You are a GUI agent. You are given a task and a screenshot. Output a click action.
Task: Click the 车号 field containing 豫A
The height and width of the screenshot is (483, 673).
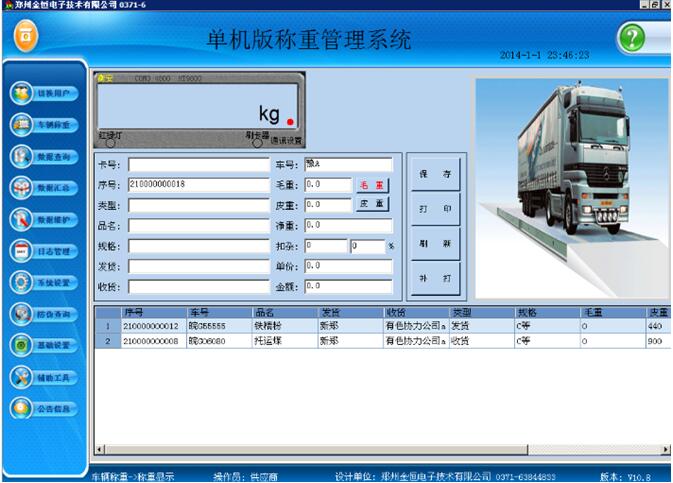(x=349, y=164)
